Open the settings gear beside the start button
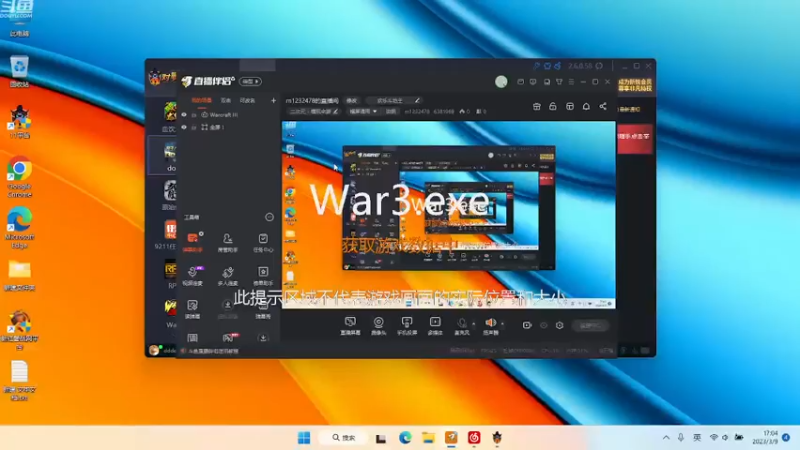The image size is (800, 450). pos(560,325)
